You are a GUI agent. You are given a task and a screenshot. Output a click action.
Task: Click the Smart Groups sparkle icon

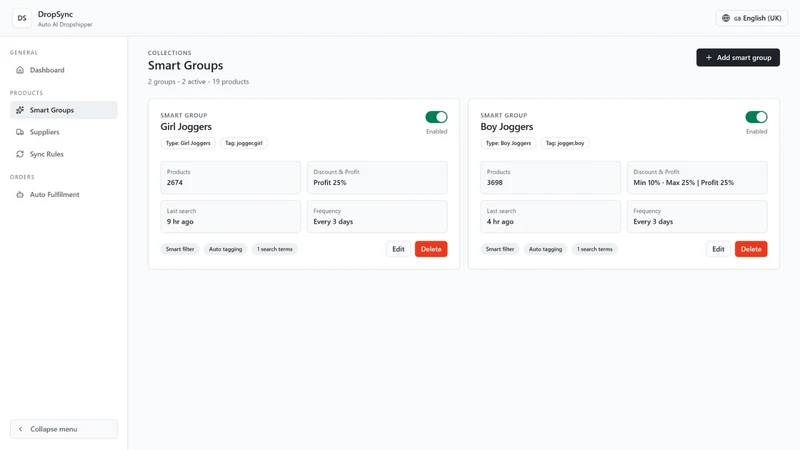coord(20,110)
